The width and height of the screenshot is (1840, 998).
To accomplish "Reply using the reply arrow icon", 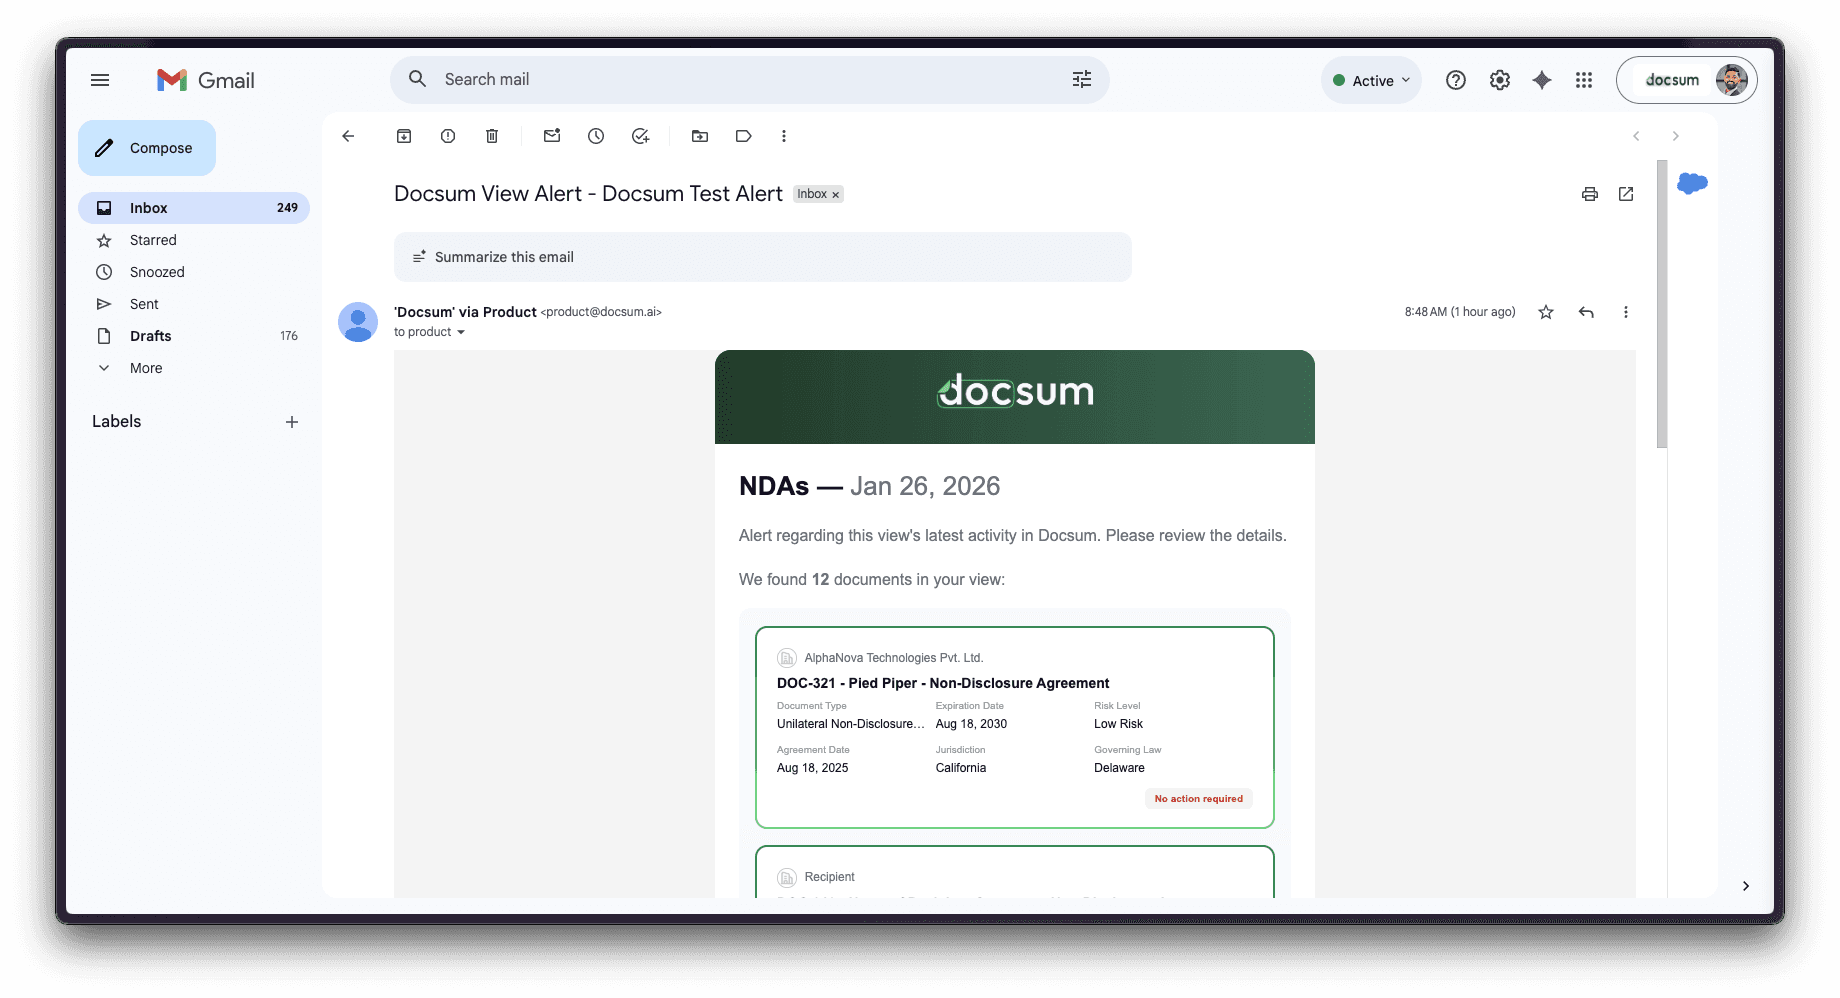I will point(1586,312).
